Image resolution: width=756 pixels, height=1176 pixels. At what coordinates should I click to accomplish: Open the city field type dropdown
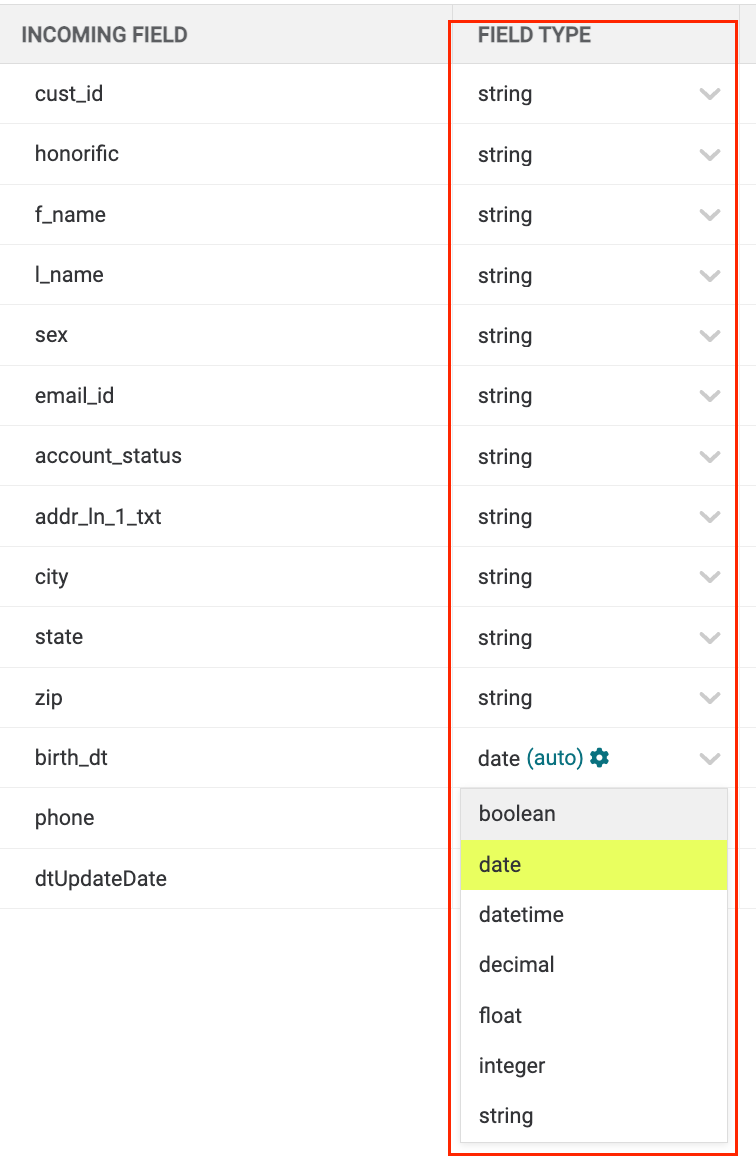[710, 577]
